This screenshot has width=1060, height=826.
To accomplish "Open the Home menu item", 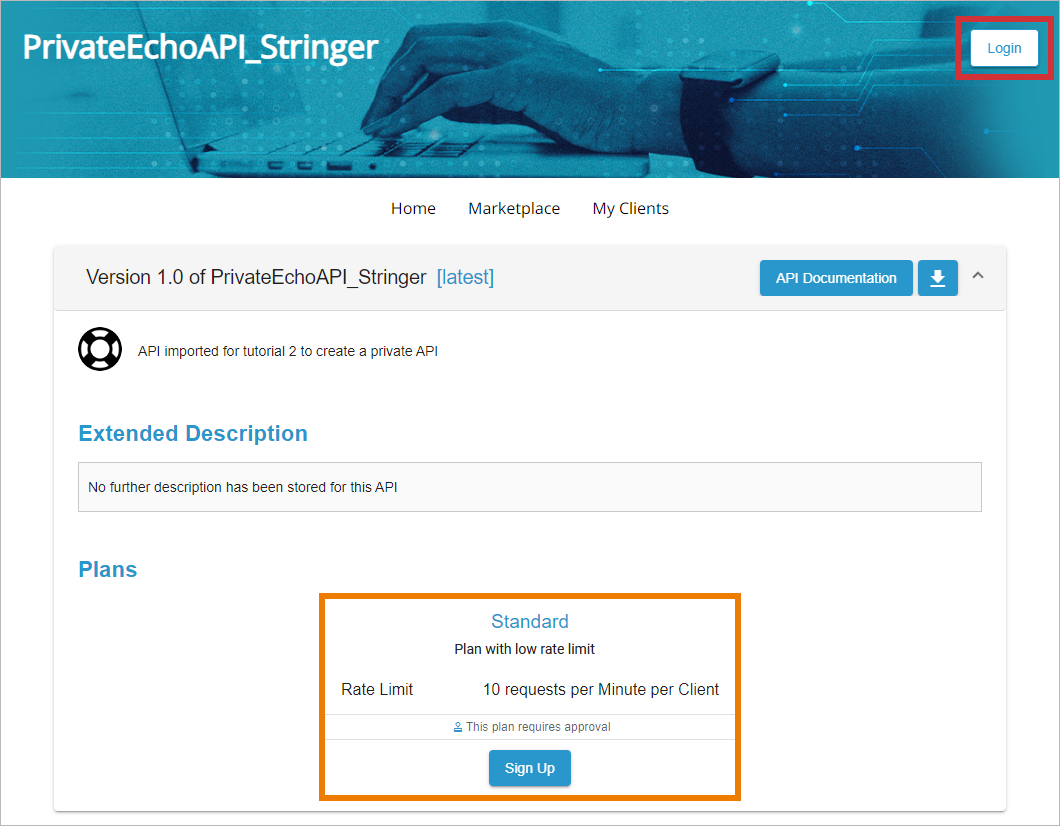I will (413, 208).
